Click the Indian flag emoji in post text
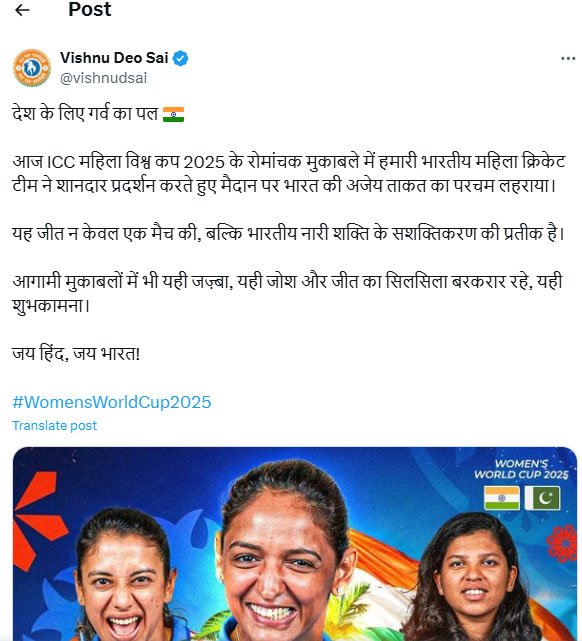 (173, 114)
